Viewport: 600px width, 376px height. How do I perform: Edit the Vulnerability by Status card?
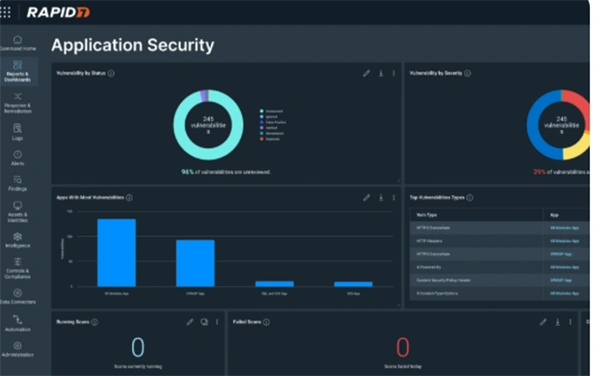(x=366, y=73)
